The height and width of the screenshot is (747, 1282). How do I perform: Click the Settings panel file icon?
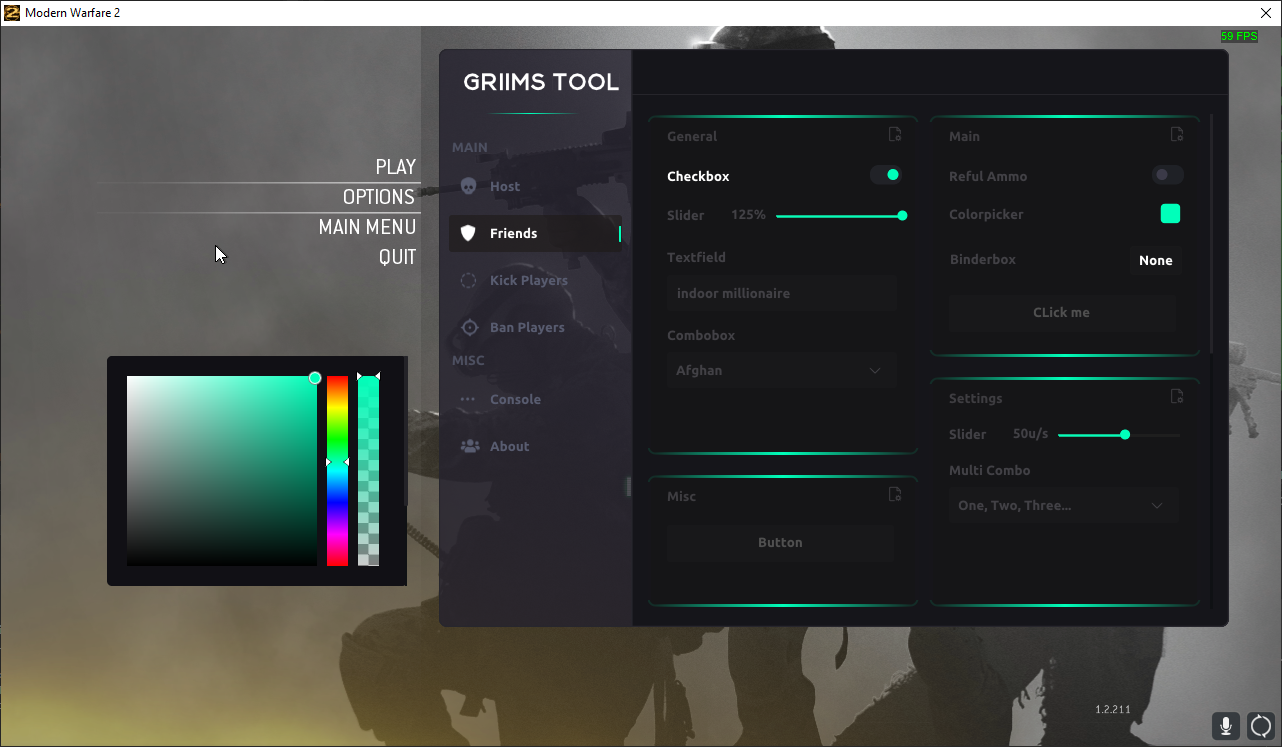[x=1177, y=397]
